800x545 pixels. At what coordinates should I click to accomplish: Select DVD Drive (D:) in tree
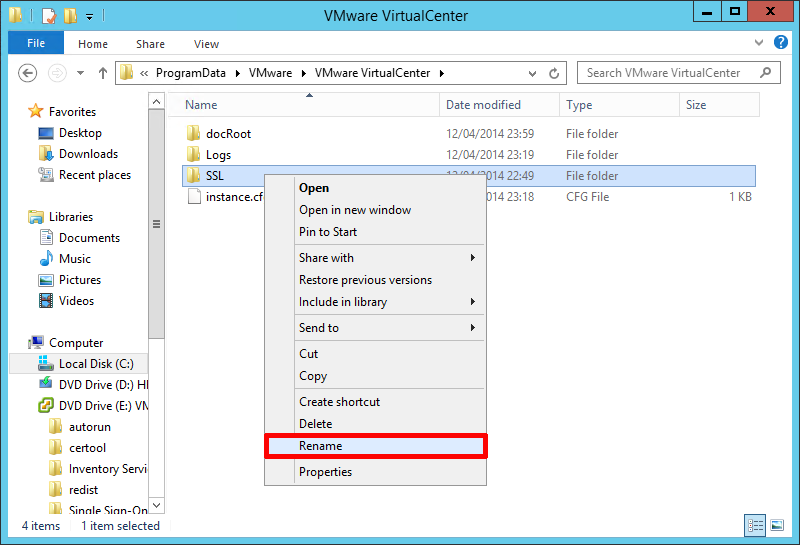(103, 384)
